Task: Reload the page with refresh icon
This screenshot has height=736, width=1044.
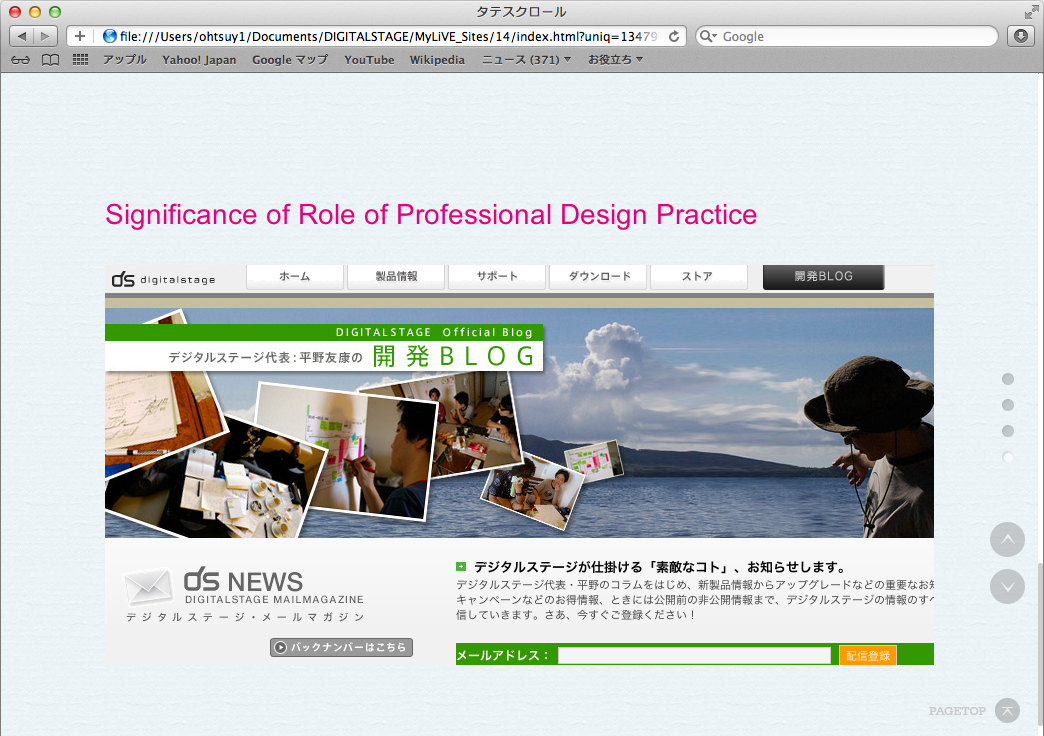Action: coord(674,36)
